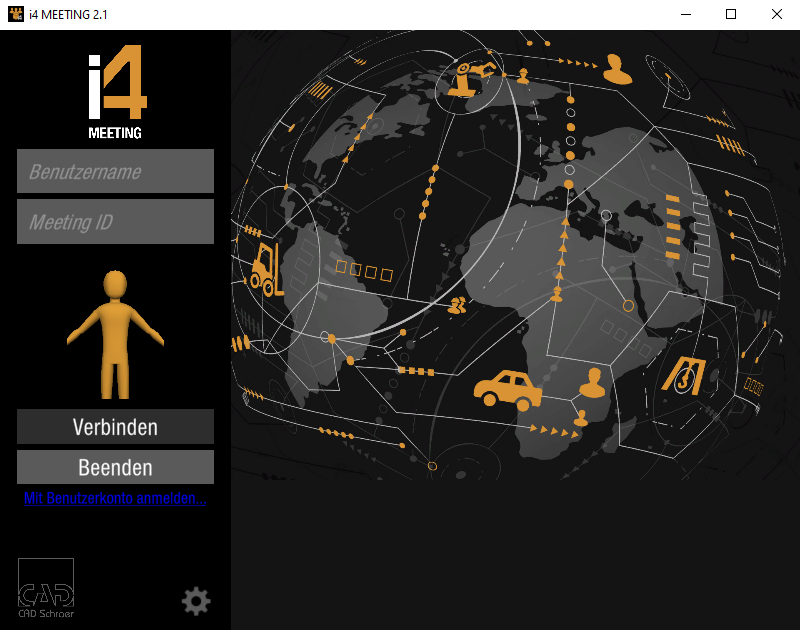
Task: Click the group of people icon on the globe
Action: [458, 305]
